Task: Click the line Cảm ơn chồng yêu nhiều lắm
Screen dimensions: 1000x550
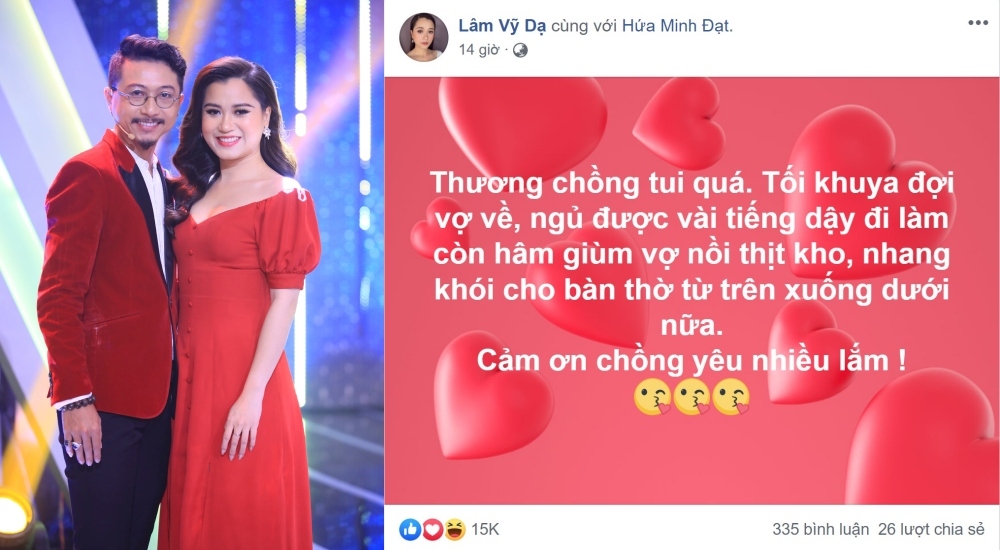Action: pyautogui.click(x=691, y=361)
